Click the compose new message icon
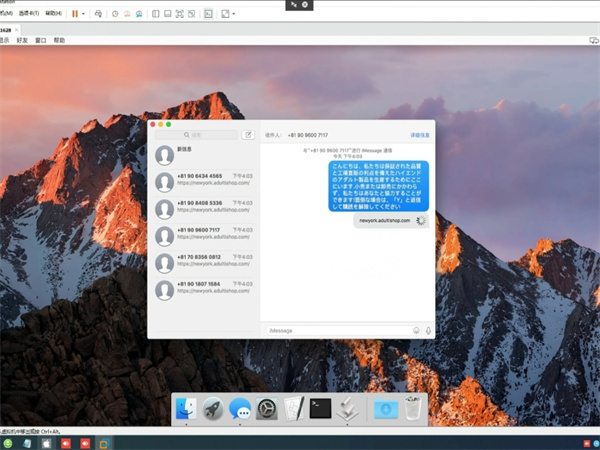 coord(248,134)
